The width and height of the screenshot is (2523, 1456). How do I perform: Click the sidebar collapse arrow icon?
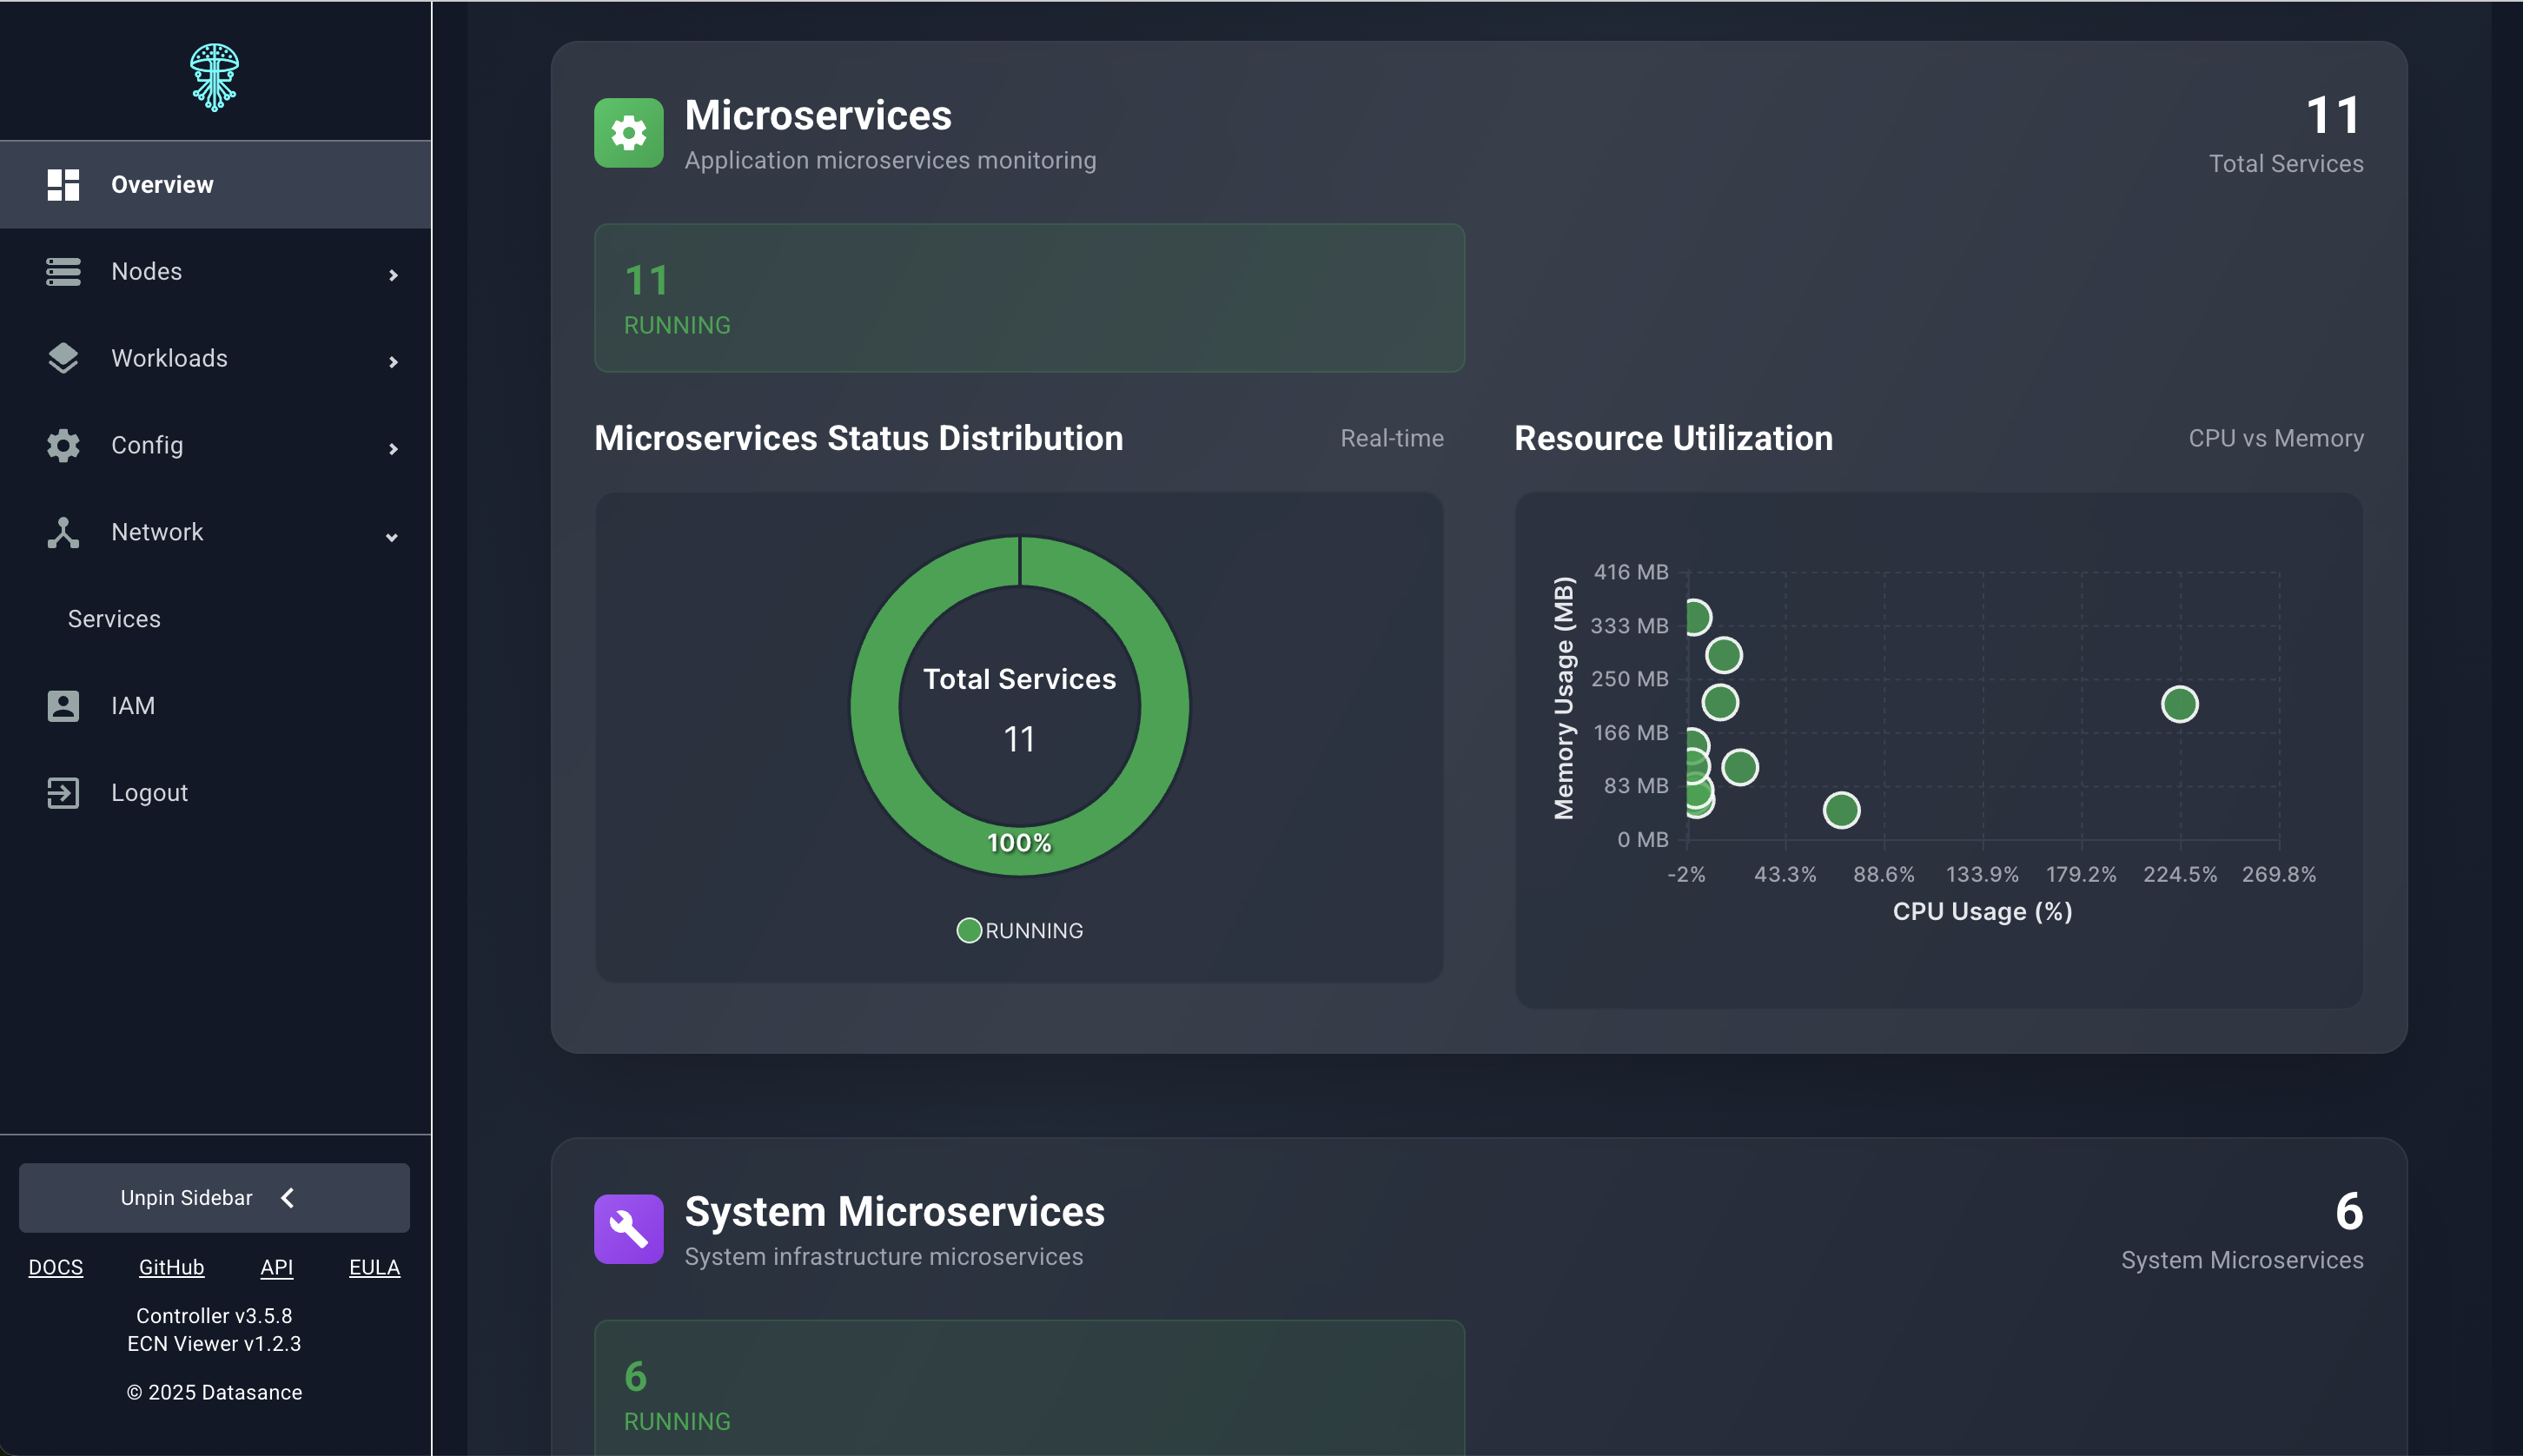tap(288, 1197)
